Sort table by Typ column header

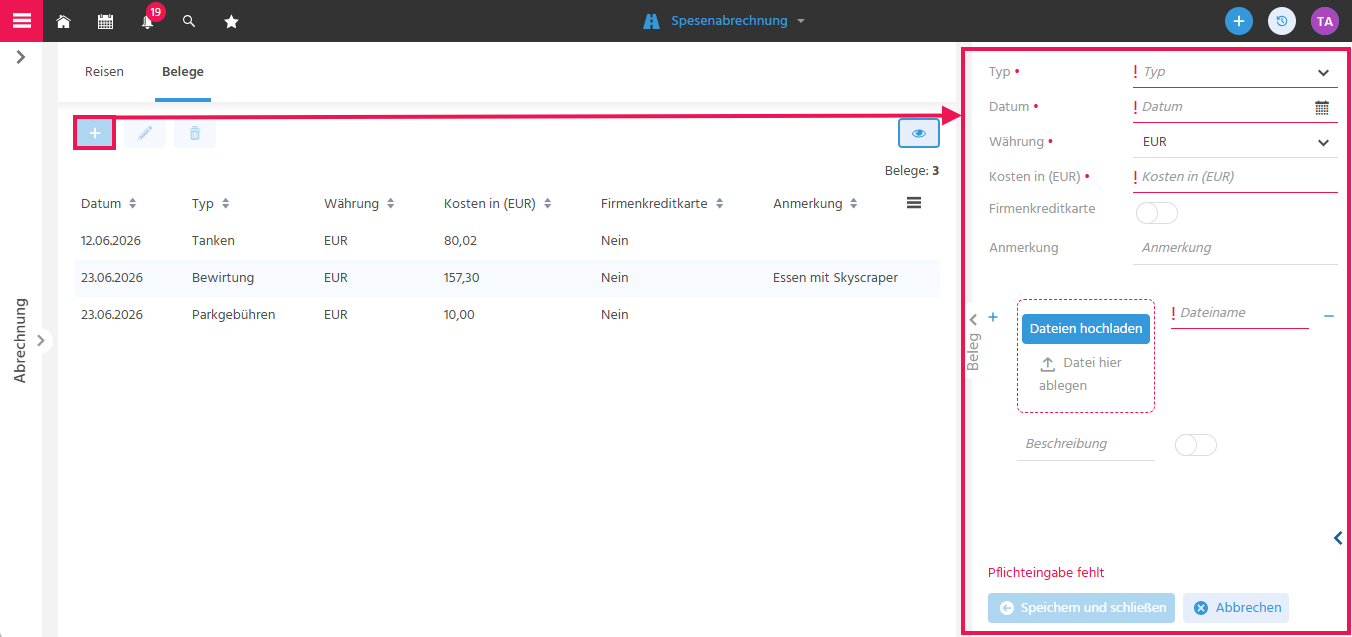(x=211, y=203)
